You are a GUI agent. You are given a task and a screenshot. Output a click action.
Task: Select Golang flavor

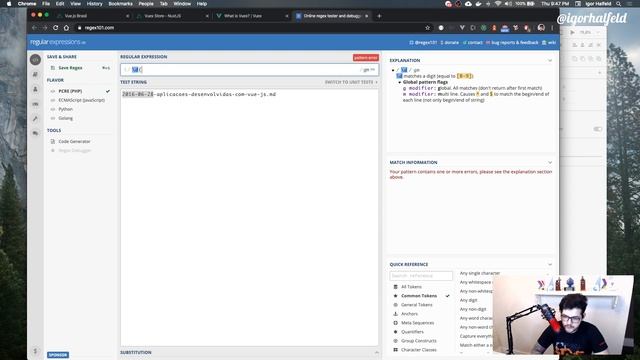point(80,118)
